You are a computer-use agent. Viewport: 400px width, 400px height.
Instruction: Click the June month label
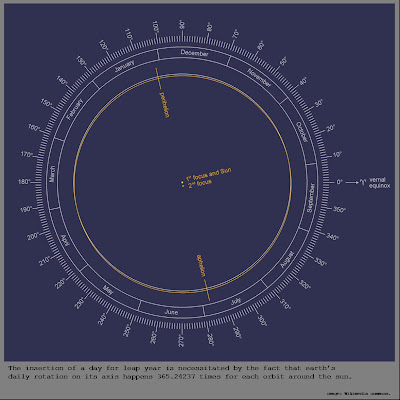[x=171, y=312]
